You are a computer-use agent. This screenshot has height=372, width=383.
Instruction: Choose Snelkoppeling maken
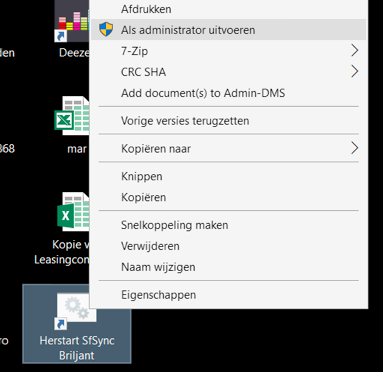pos(229,225)
